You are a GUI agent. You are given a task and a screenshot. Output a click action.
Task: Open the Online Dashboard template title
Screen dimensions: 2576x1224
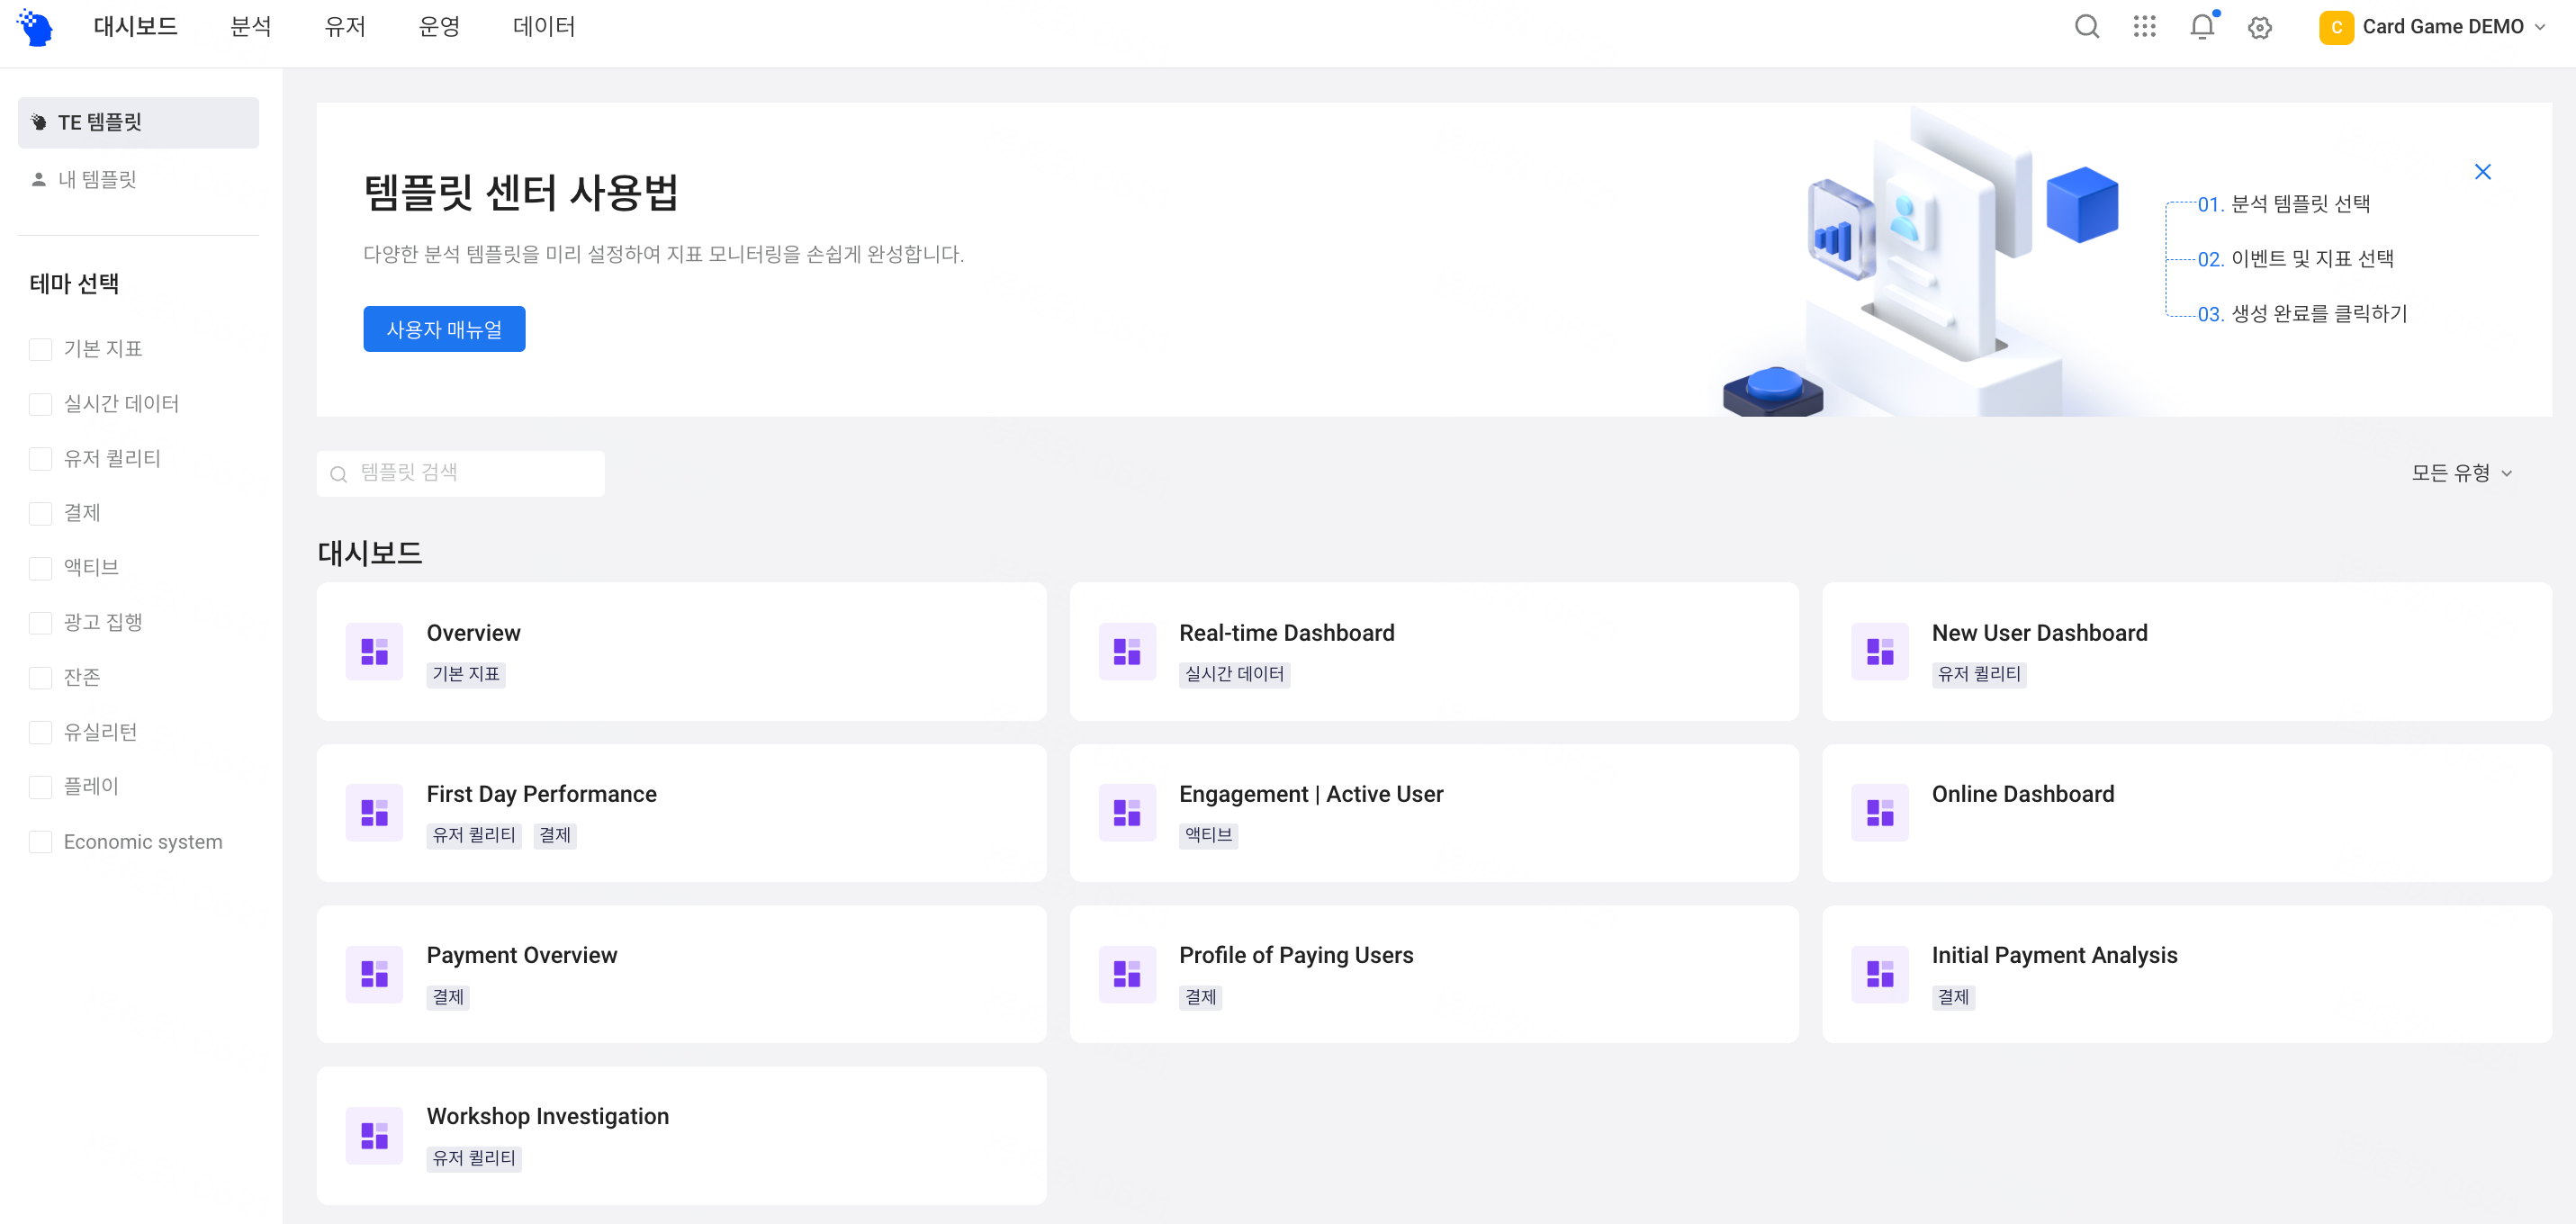2023,794
